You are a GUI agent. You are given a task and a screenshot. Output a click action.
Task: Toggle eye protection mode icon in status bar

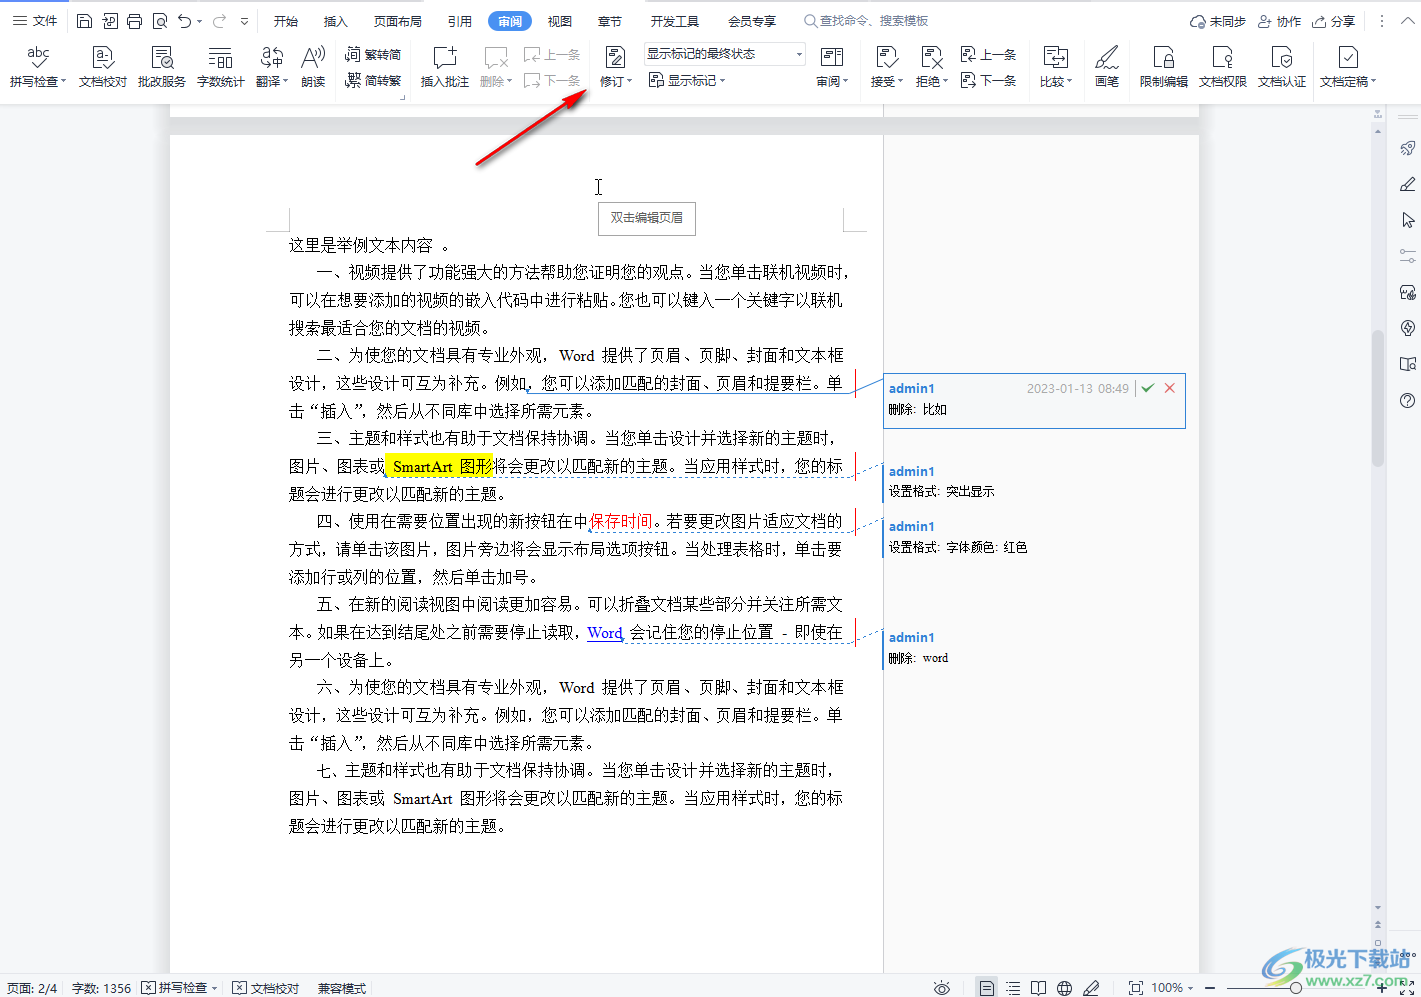(942, 988)
